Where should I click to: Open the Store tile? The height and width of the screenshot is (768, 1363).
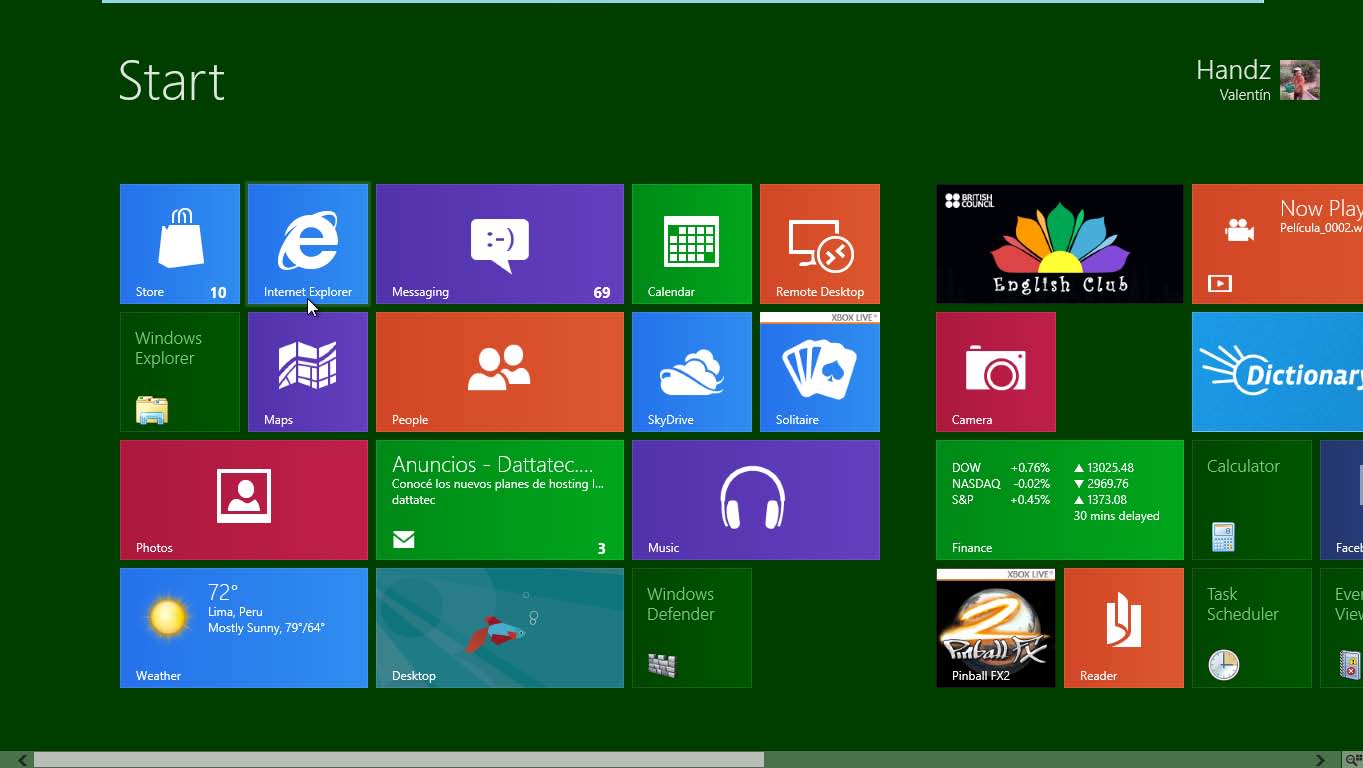[x=180, y=244]
